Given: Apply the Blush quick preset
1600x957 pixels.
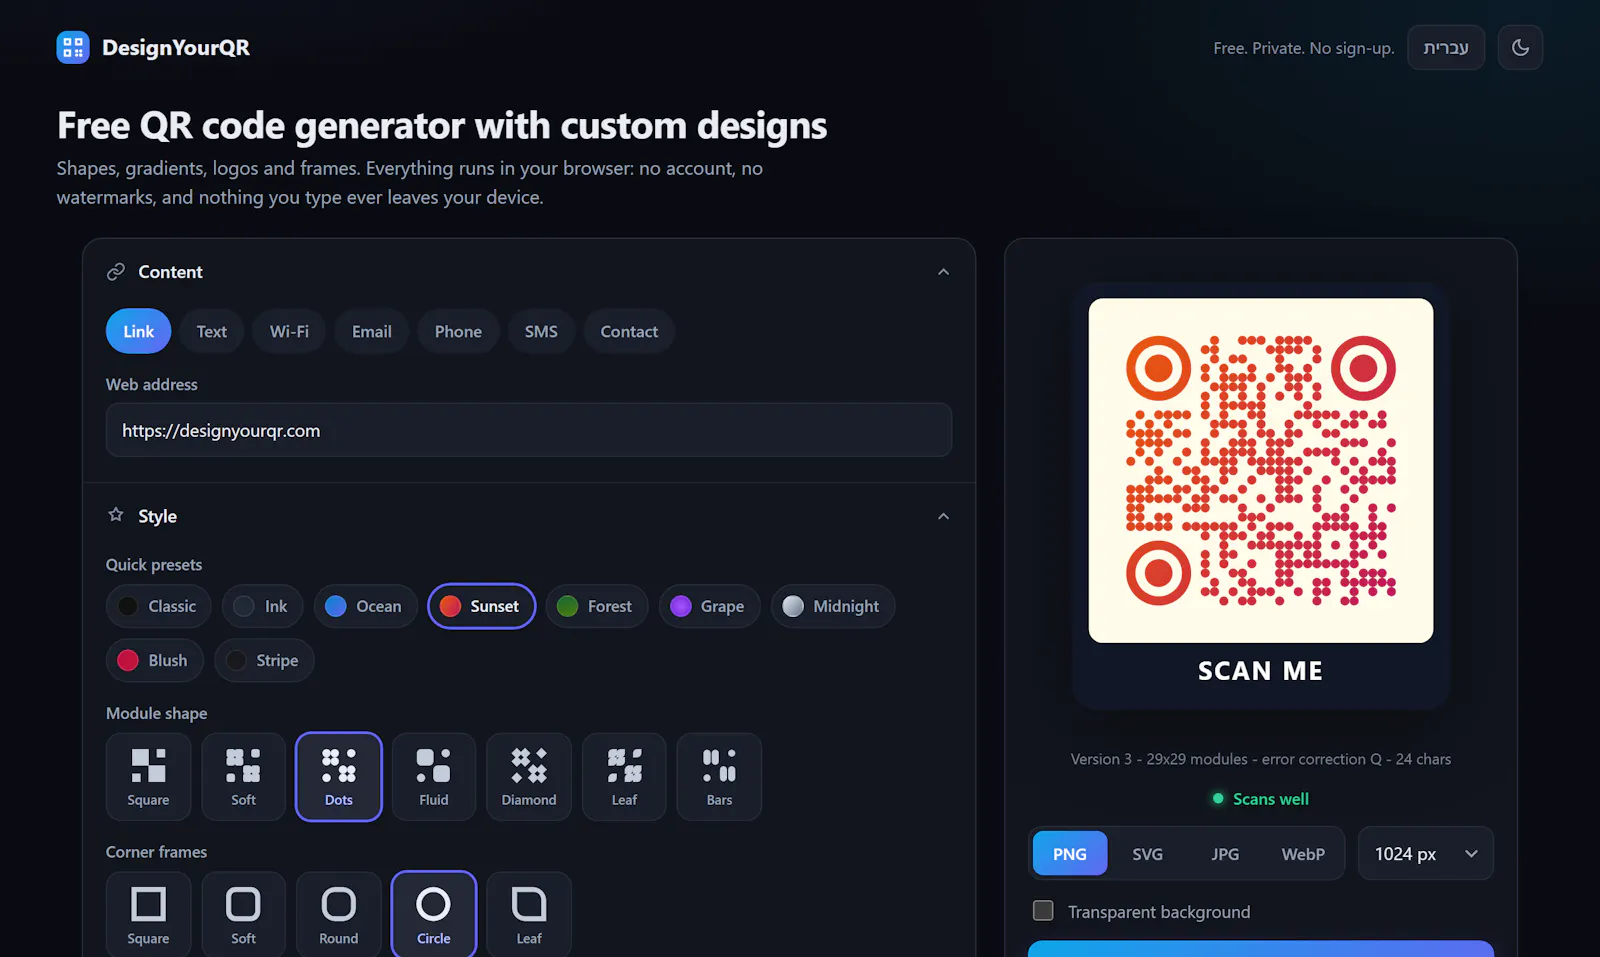Looking at the screenshot, I should 154,660.
